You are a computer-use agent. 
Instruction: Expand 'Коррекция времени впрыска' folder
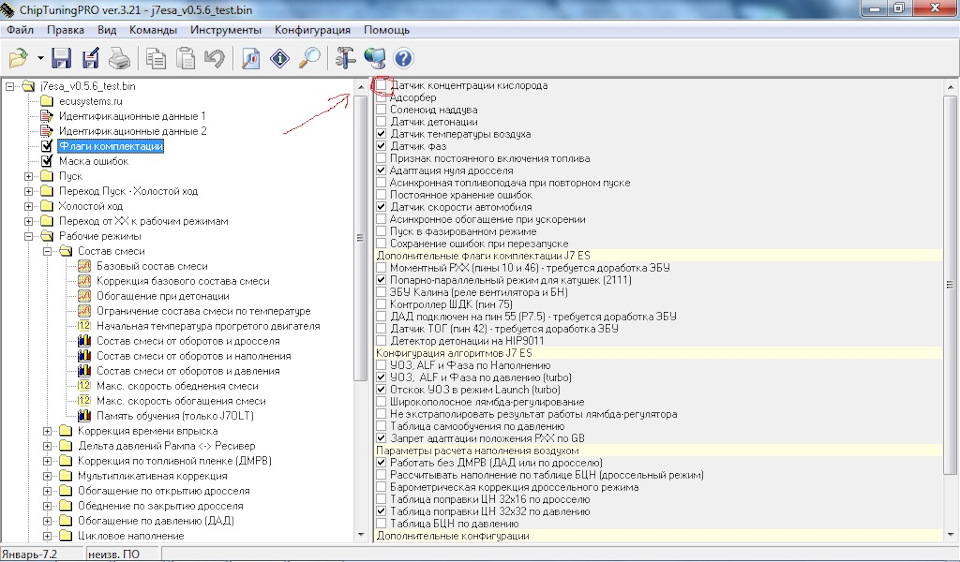pos(47,431)
